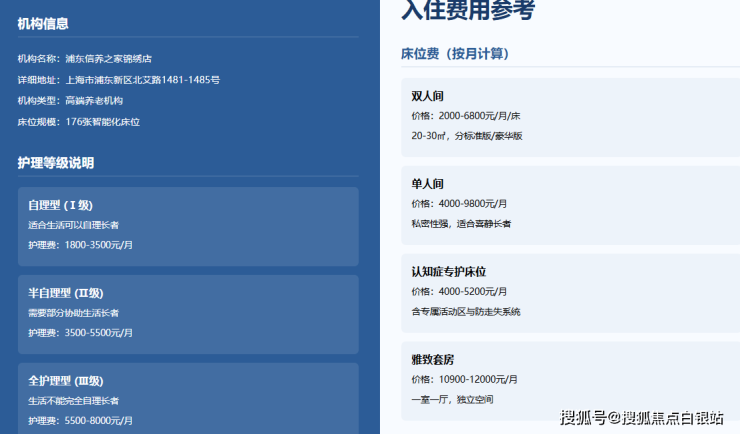The height and width of the screenshot is (434, 740).
Task: Select the 雅致套房 card title
Action: tap(433, 359)
